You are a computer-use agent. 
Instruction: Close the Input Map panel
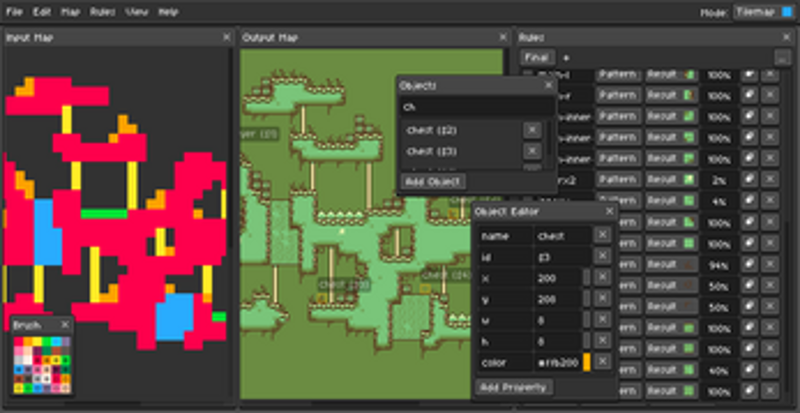[x=227, y=37]
